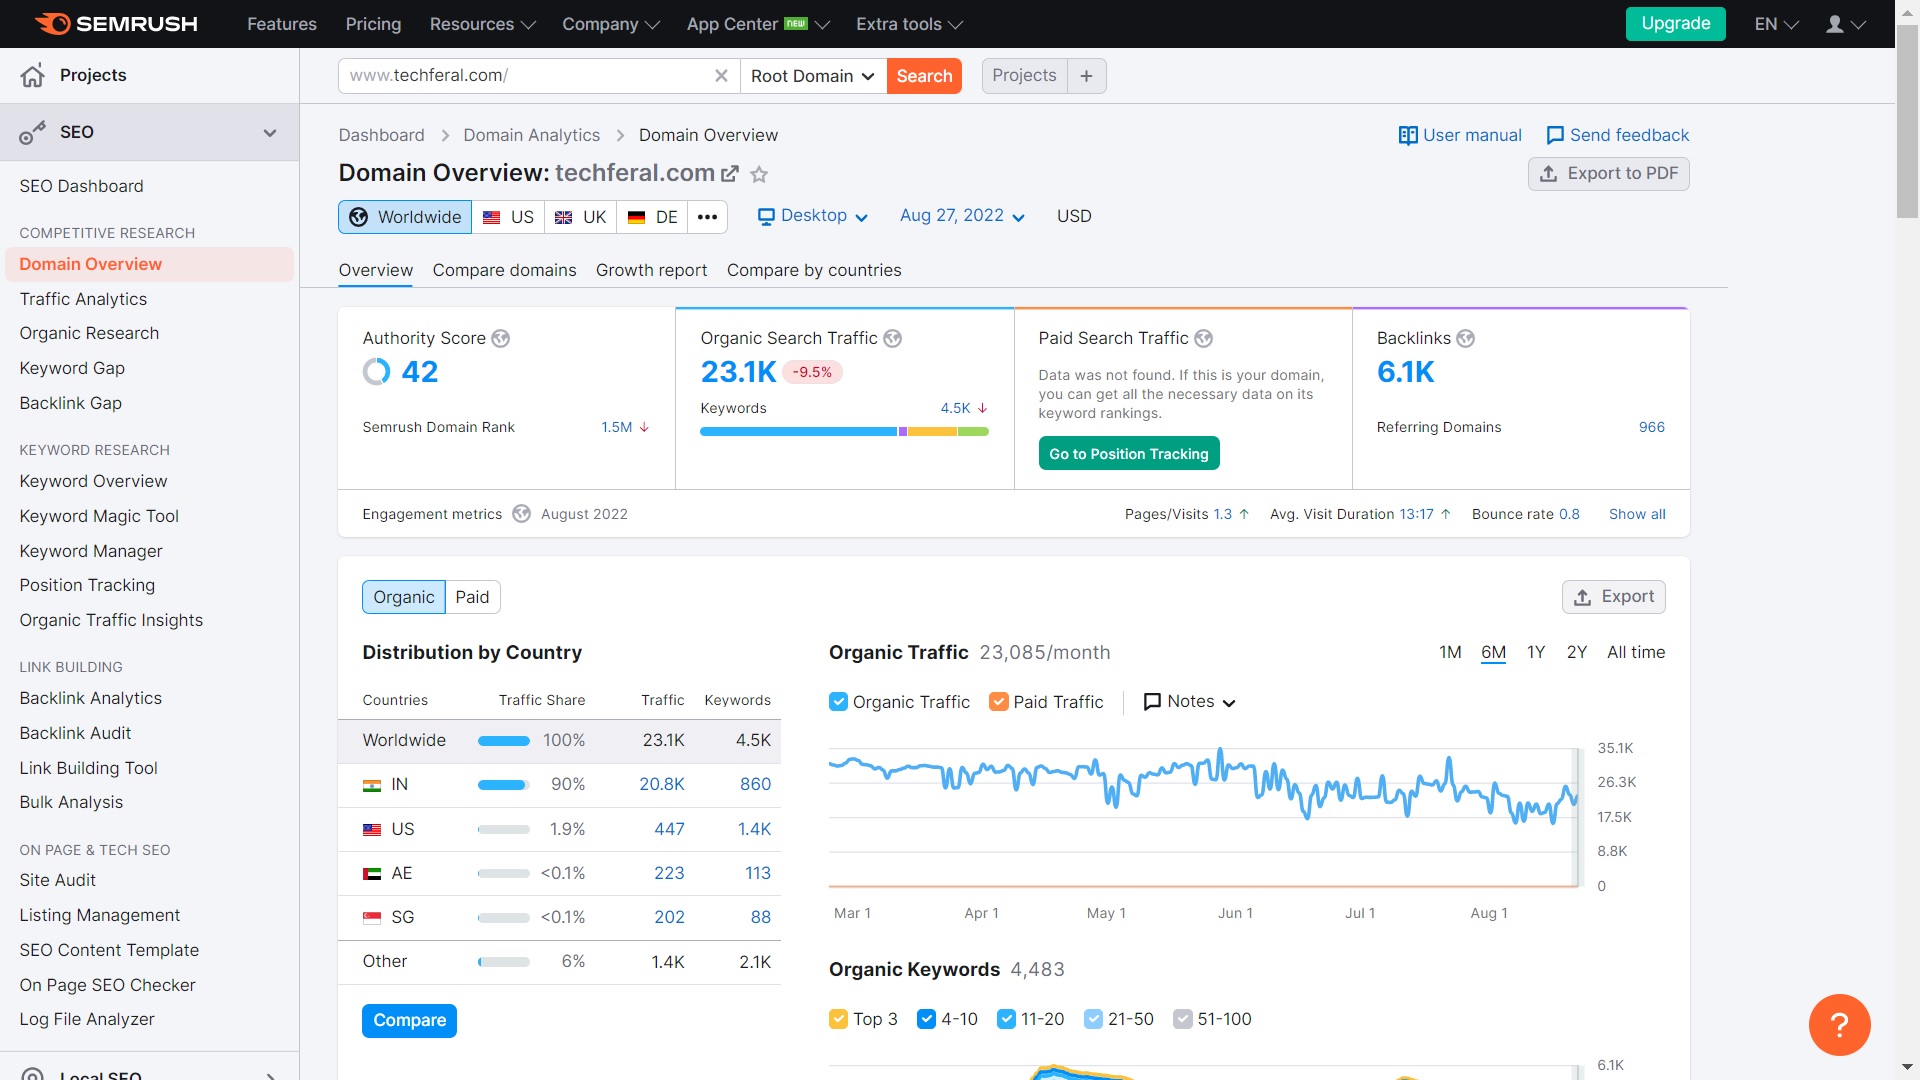Switch to the Paid toggle

click(473, 597)
